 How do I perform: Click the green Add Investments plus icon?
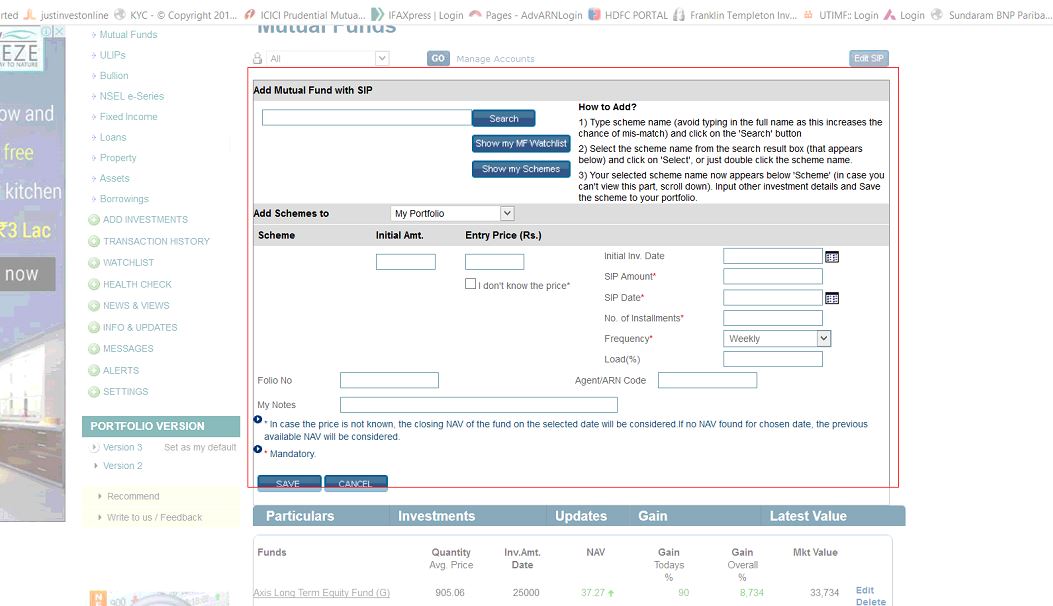click(94, 220)
